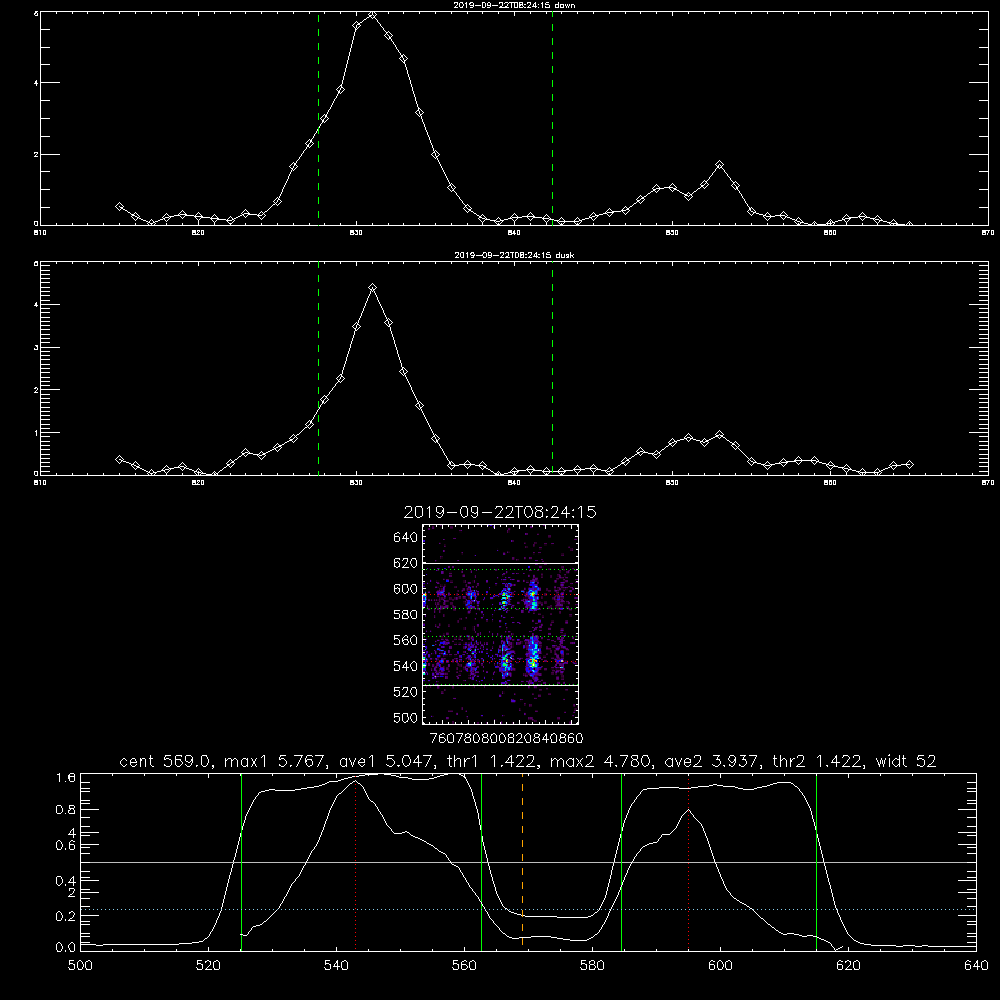
Task: Click the "2019-09-22T08:24:15 dusk" plot title
Action: coord(514,255)
